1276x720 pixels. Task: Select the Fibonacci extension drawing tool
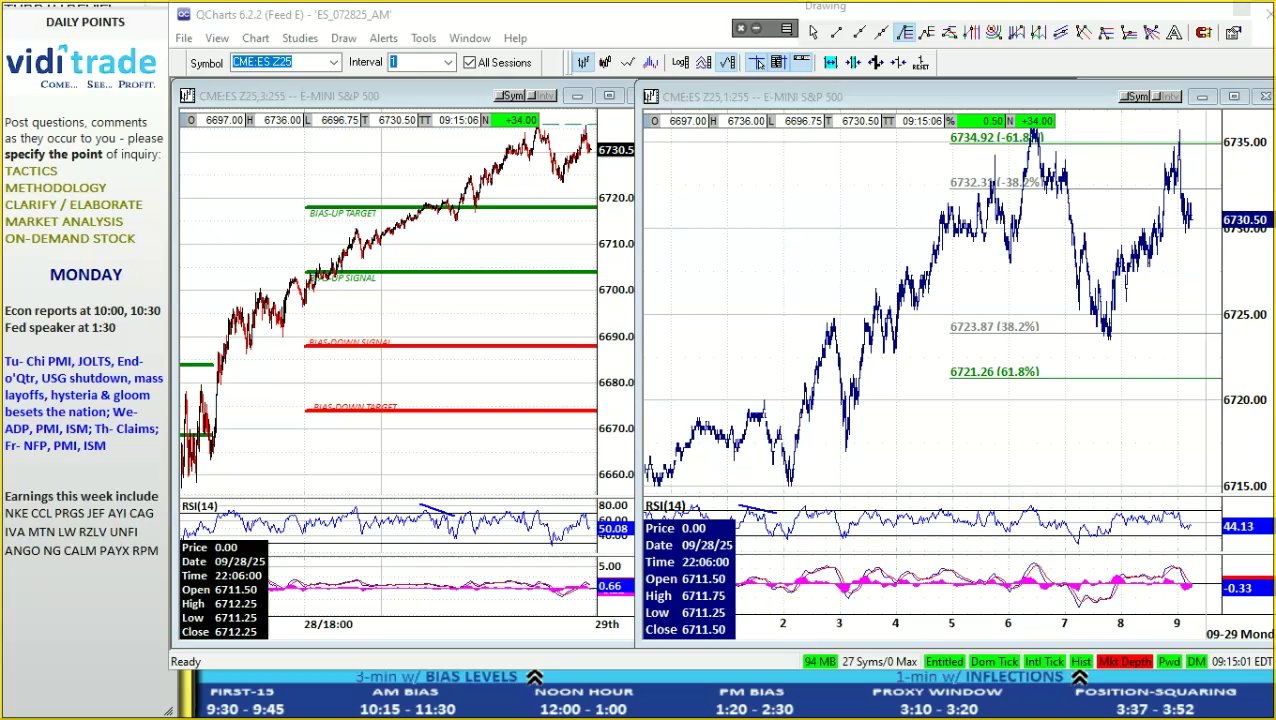coord(926,32)
